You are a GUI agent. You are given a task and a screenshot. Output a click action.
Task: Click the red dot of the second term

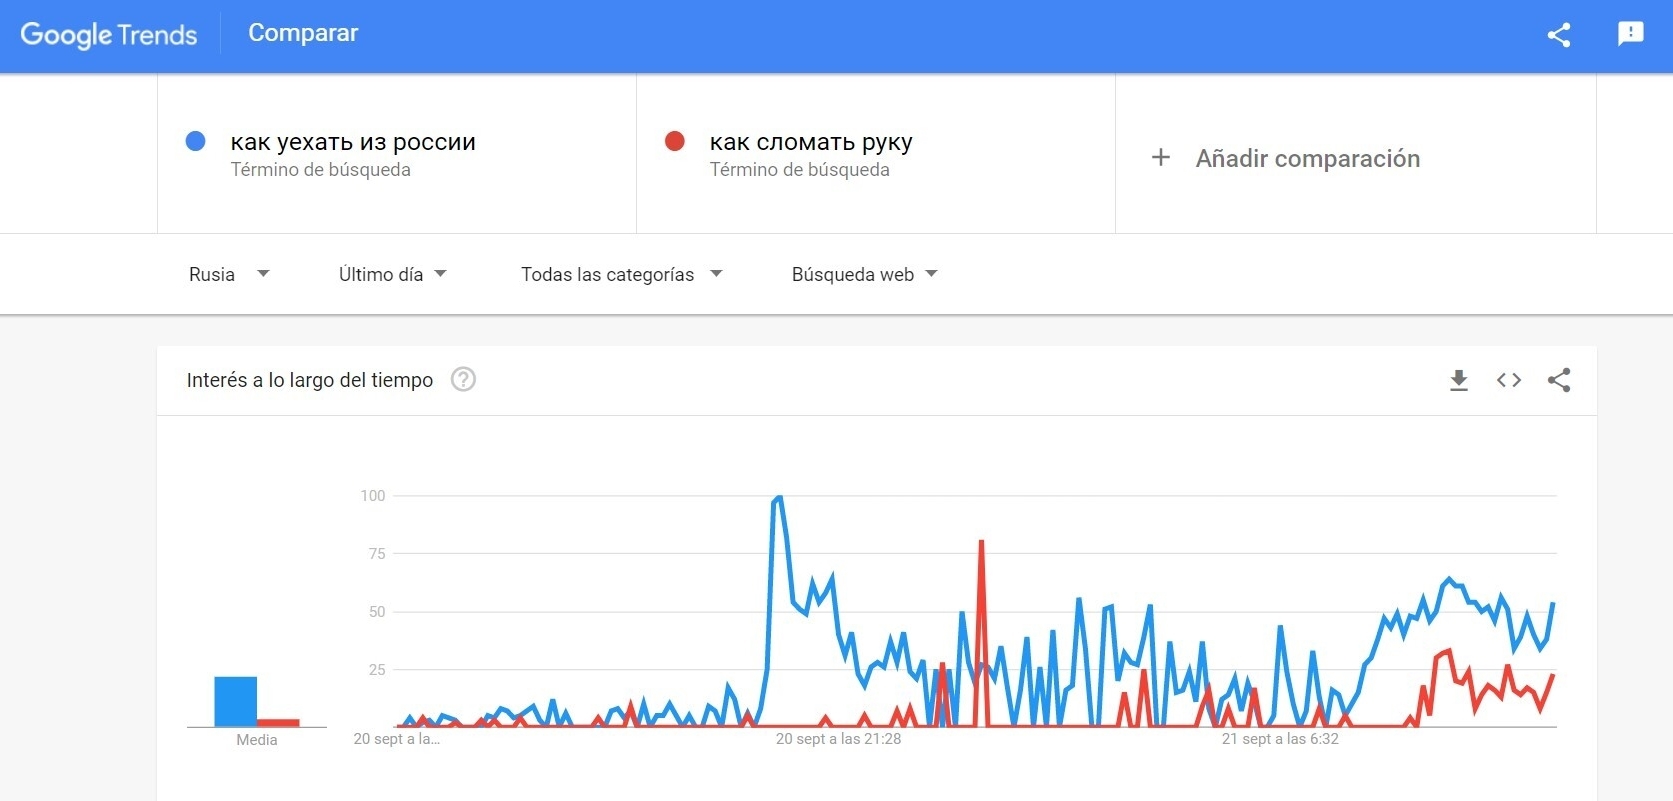[x=675, y=142]
